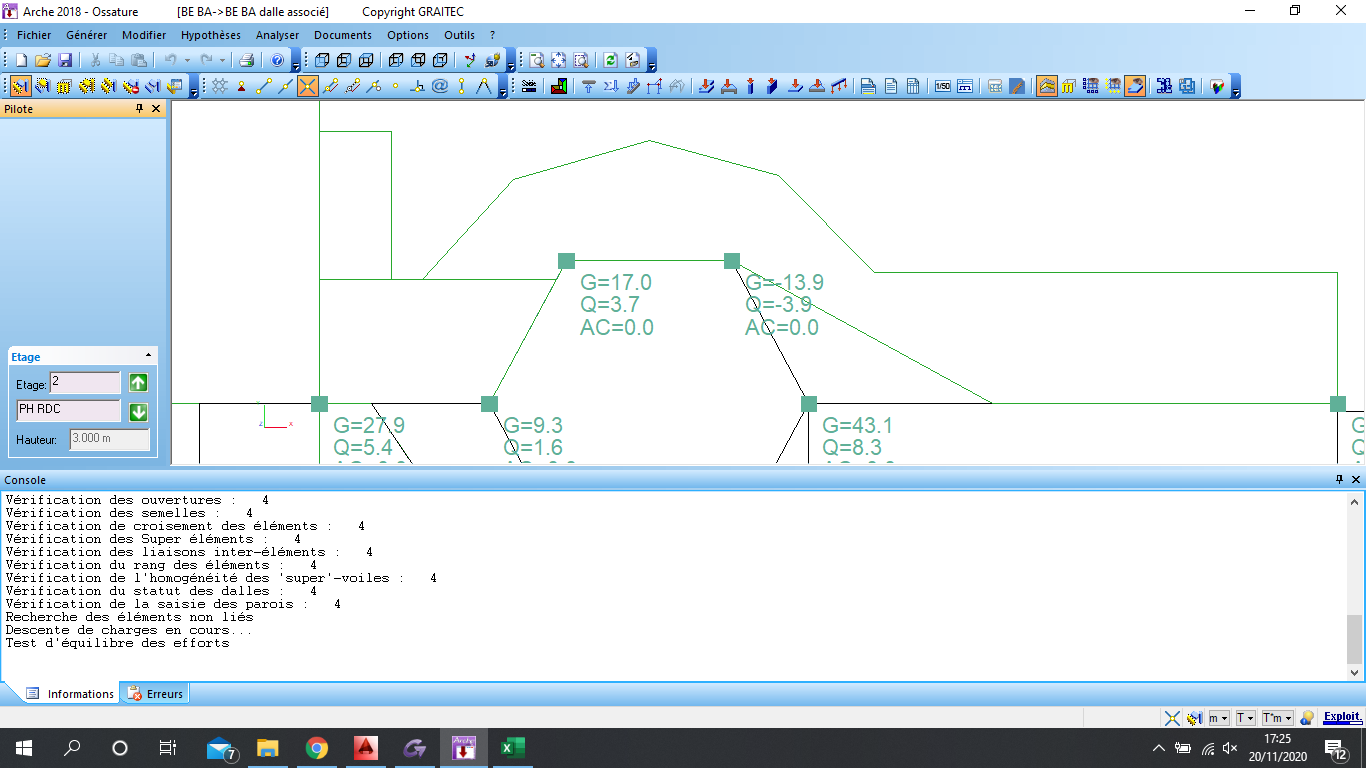
Task: Click the Hauteur 3.000 m field
Action: (x=110, y=439)
